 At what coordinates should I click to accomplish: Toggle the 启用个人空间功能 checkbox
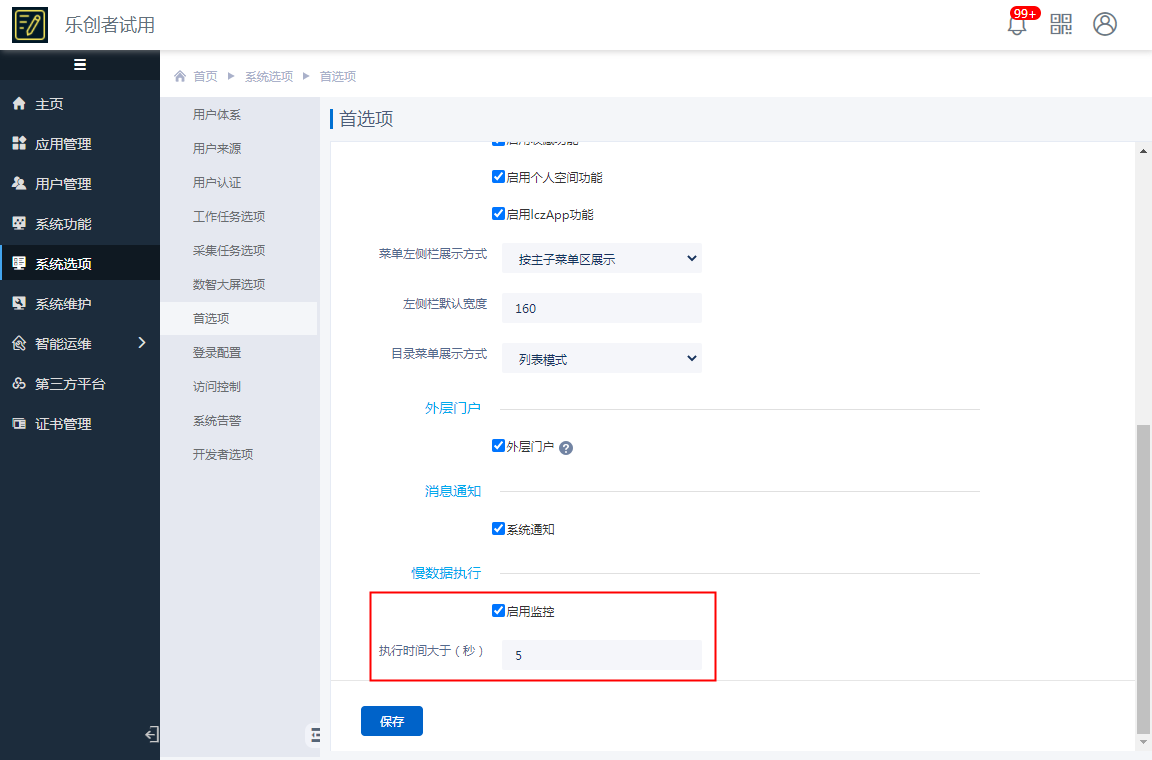[498, 177]
